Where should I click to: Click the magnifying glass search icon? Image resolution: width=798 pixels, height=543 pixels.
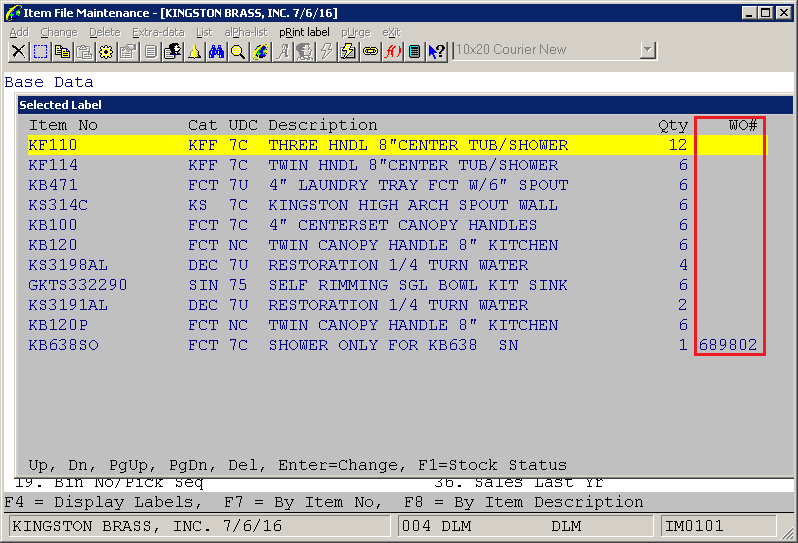tap(238, 51)
